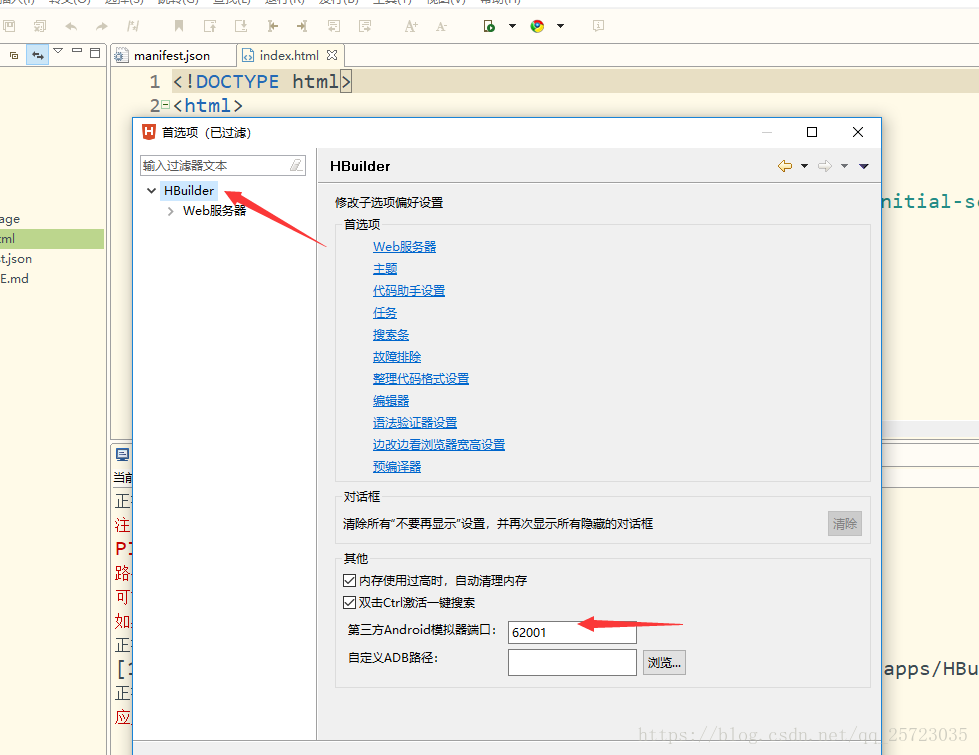Click the A+ increase font size icon
This screenshot has width=979, height=755.
411,26
